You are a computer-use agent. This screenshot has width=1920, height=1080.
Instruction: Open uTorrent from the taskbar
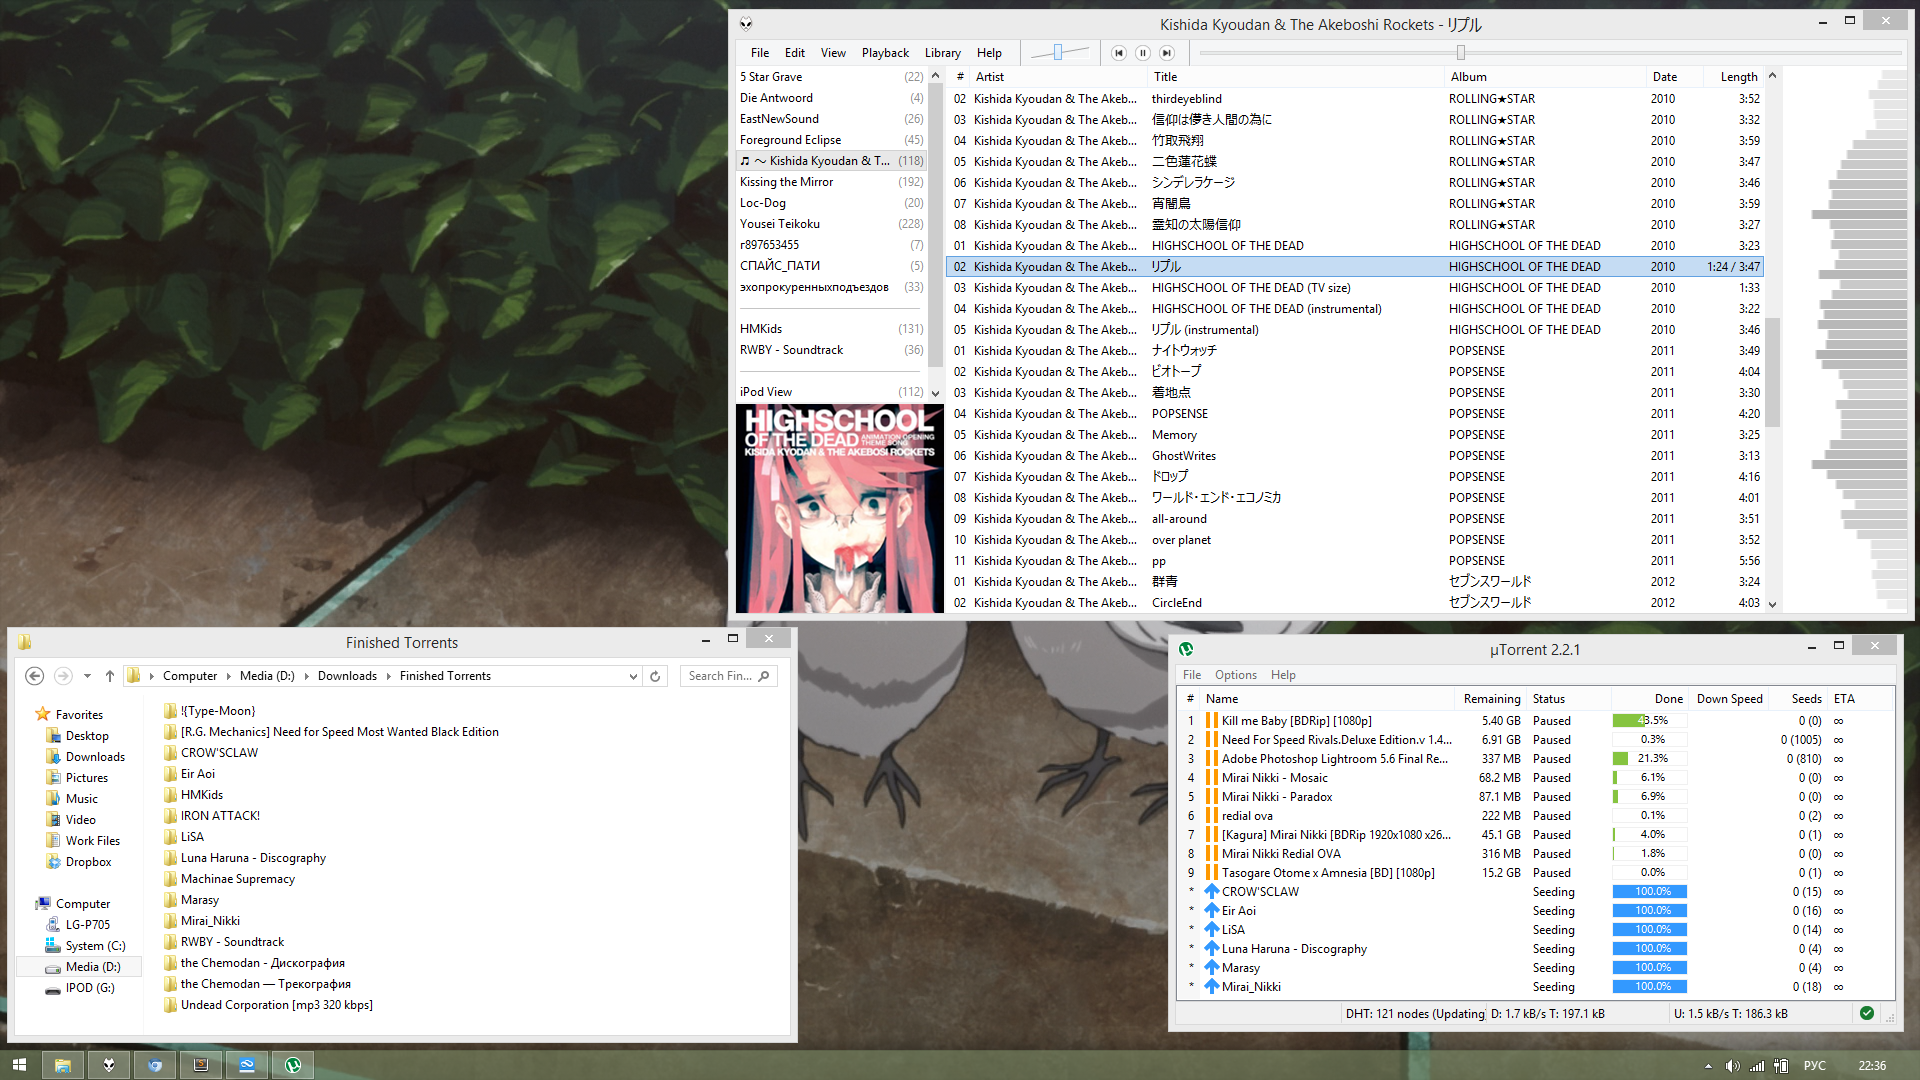tap(293, 1065)
